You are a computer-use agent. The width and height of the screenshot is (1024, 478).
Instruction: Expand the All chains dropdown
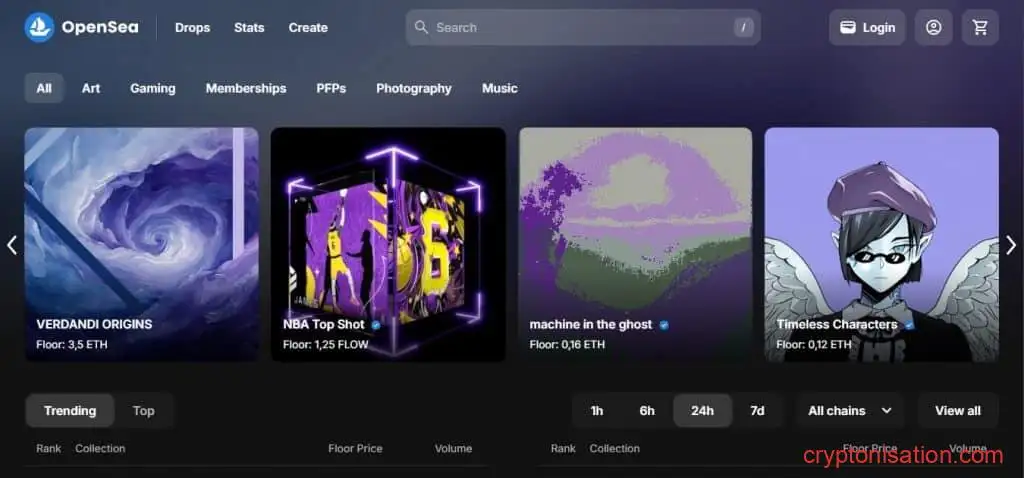pos(850,411)
